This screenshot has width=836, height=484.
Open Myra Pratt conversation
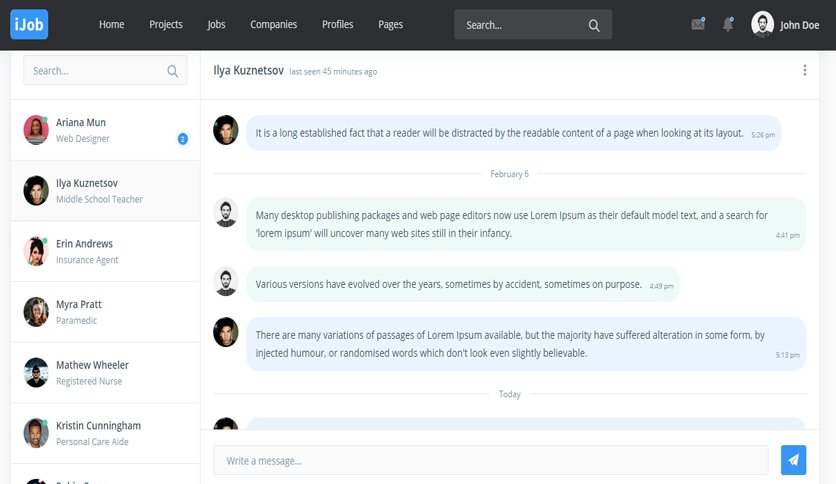point(106,312)
